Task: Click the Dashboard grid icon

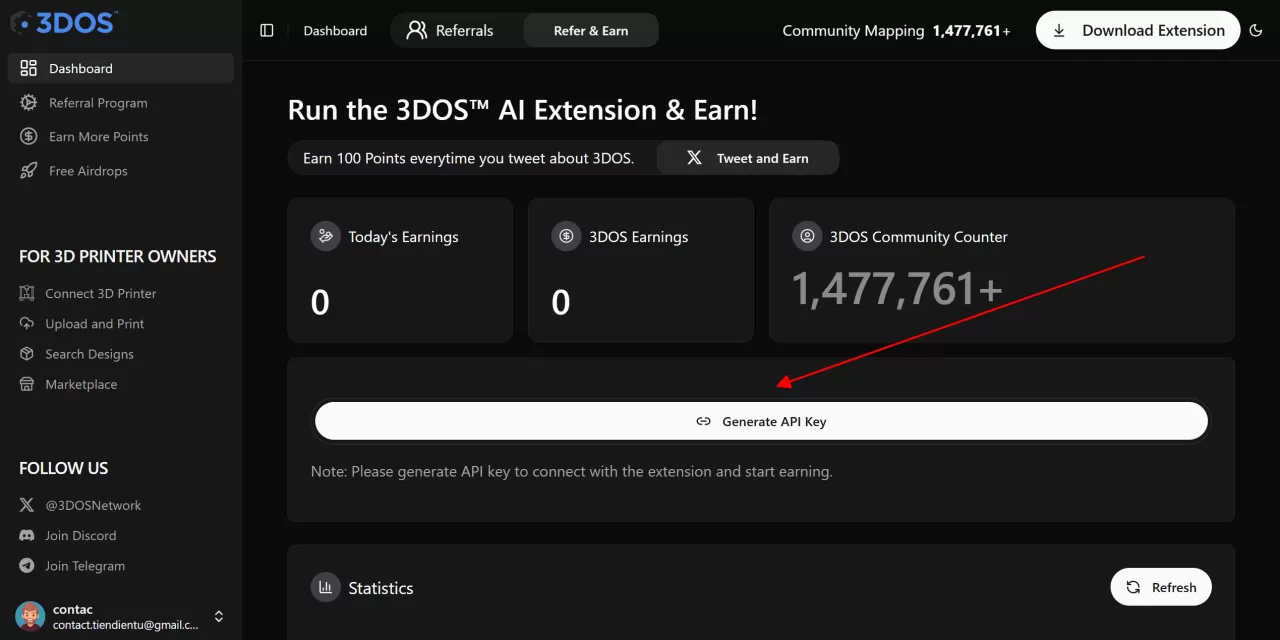Action: [x=29, y=68]
